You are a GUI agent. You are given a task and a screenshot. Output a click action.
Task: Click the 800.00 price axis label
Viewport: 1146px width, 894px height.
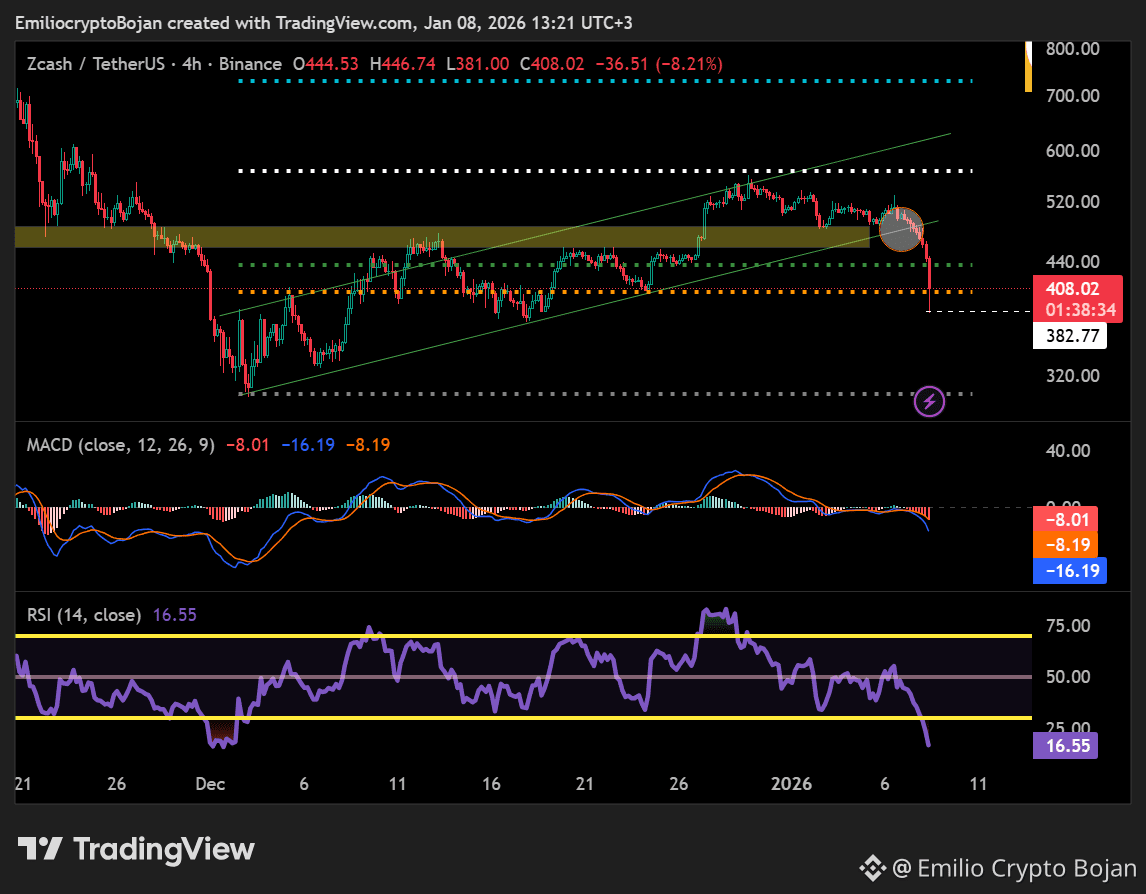1072,49
